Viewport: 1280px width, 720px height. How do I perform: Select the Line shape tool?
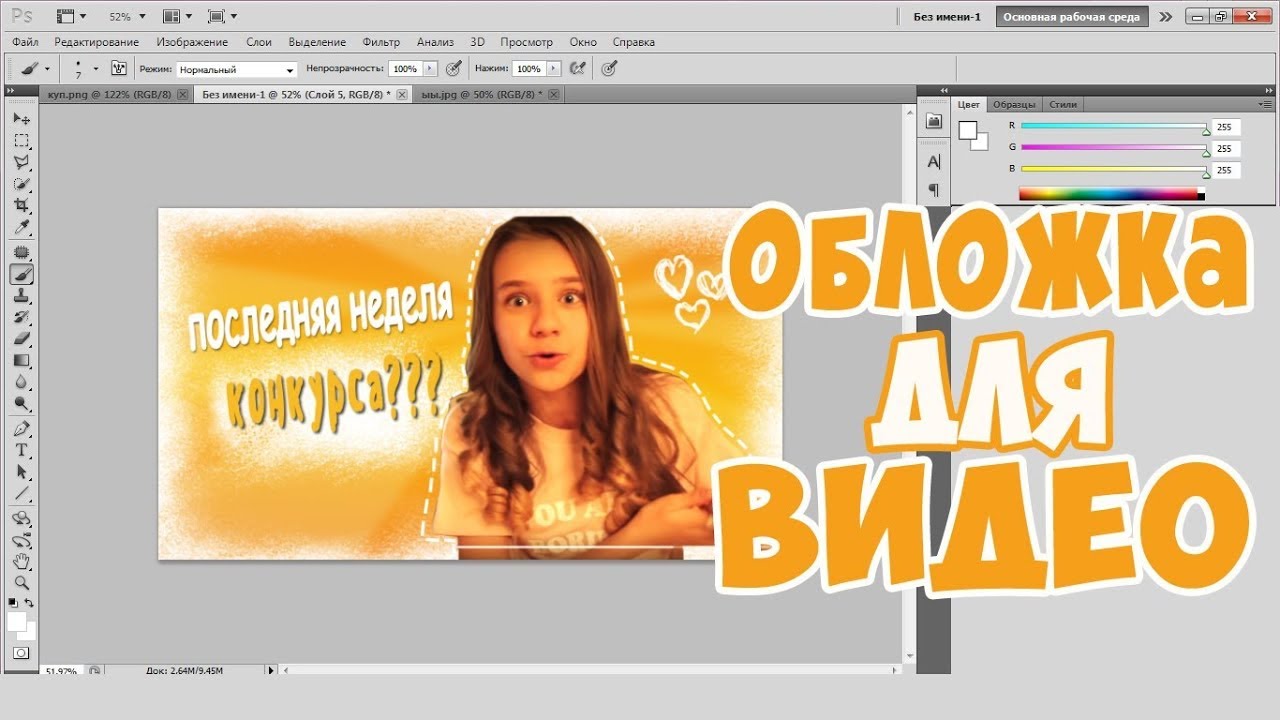point(21,494)
